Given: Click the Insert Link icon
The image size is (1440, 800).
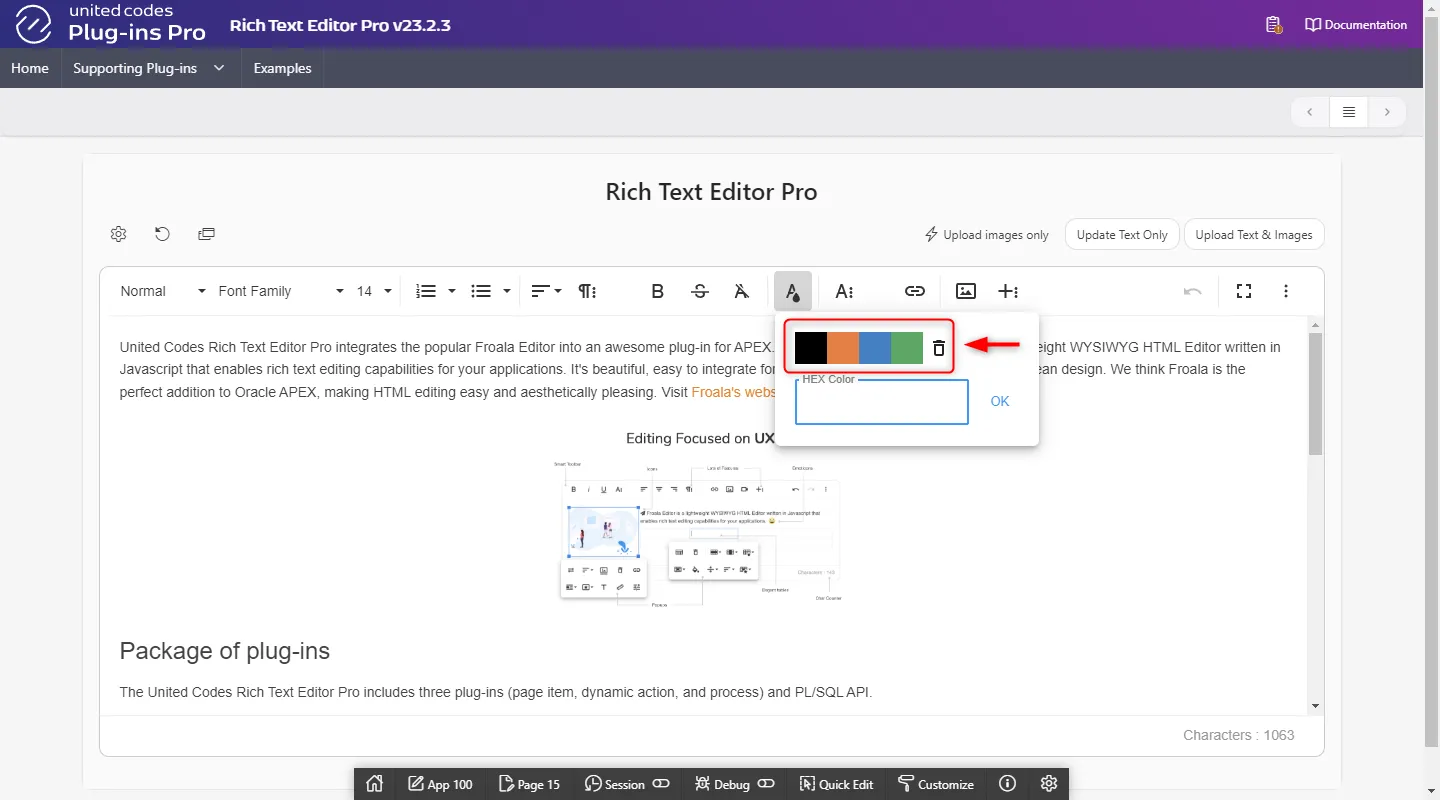Looking at the screenshot, I should [914, 291].
